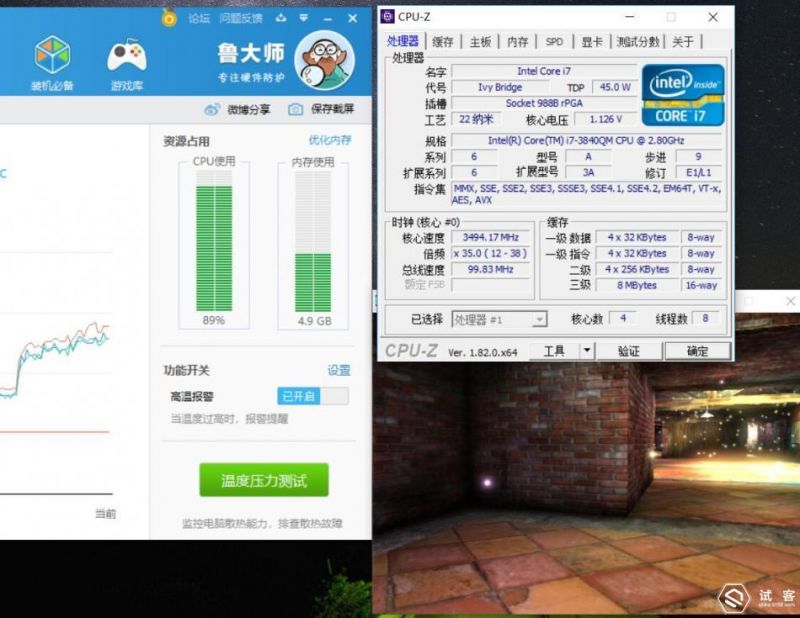Click the bus speed value 99.83 MHz

490,269
